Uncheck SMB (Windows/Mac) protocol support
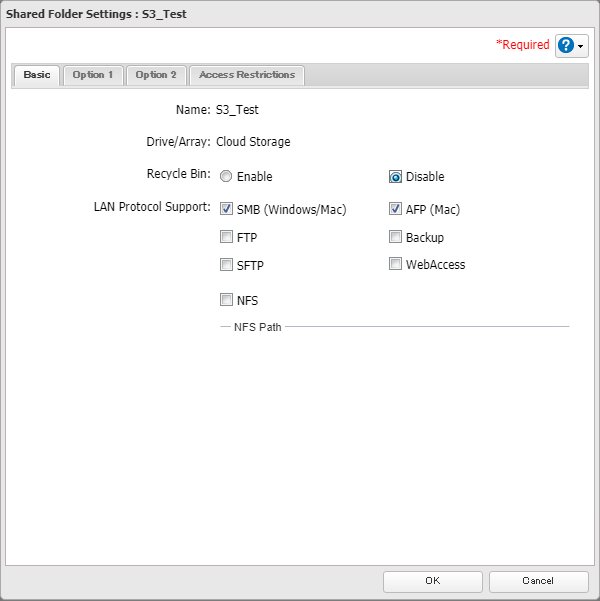This screenshot has height=601, width=600. tap(226, 210)
